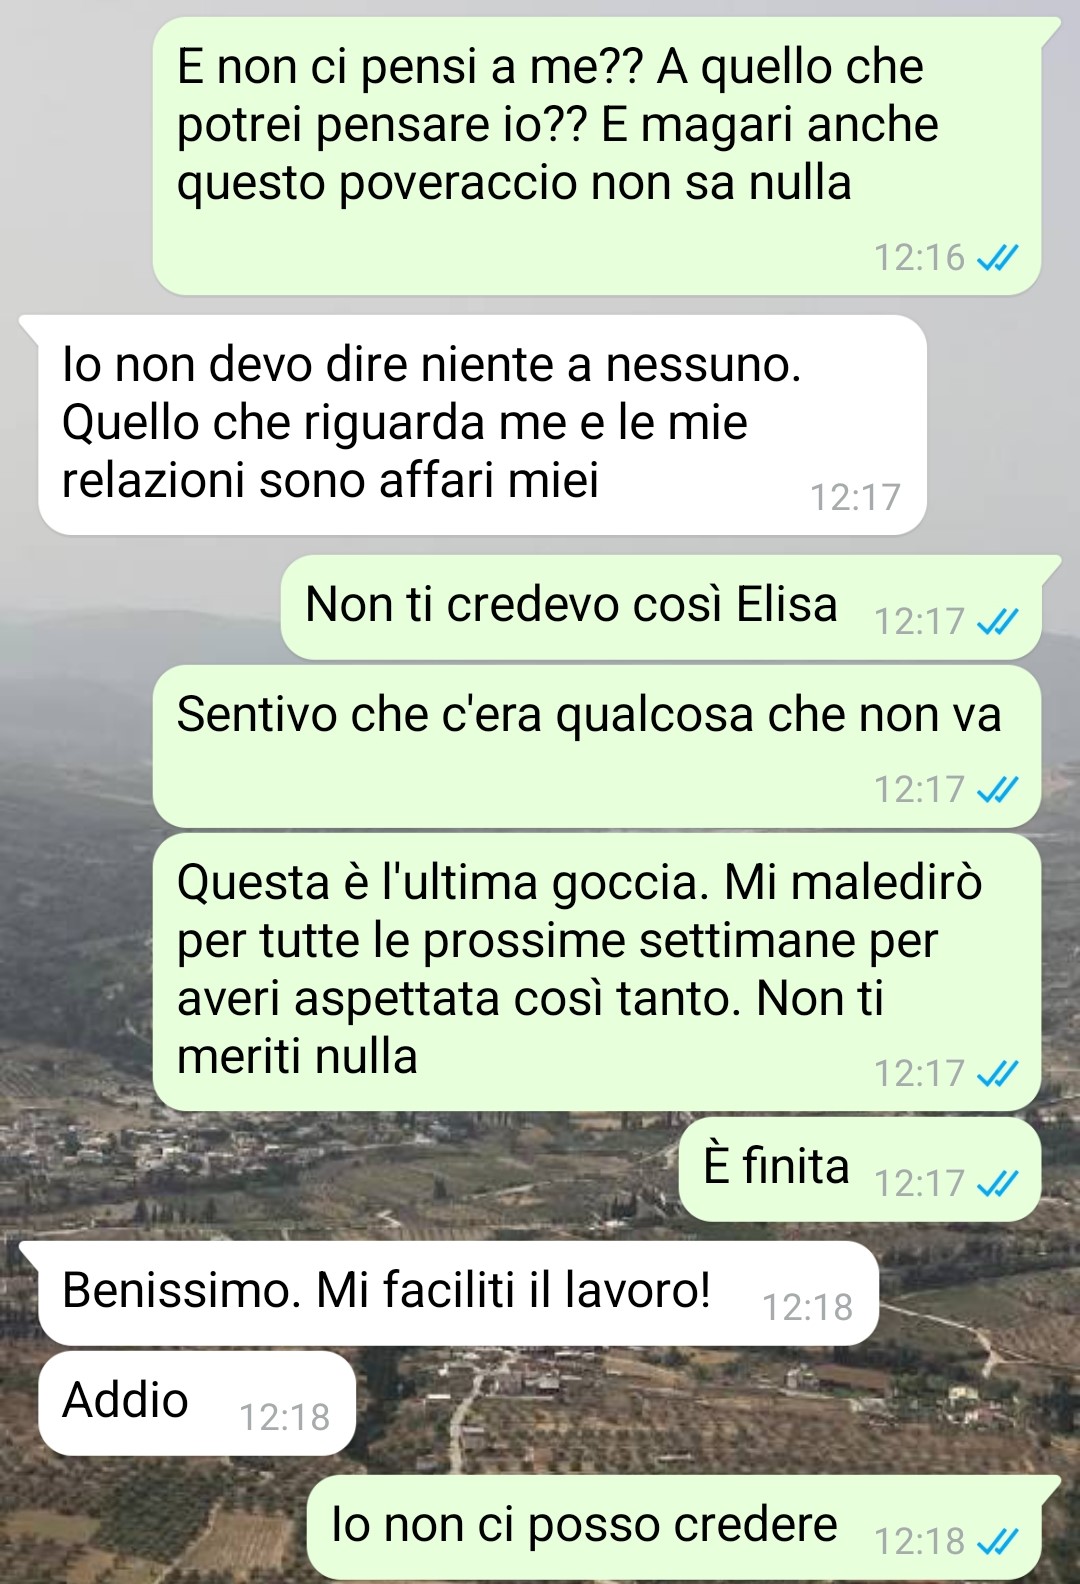
Task: Tap read ticks on 'Non ti credevo così Elisa'
Action: pos(997,623)
